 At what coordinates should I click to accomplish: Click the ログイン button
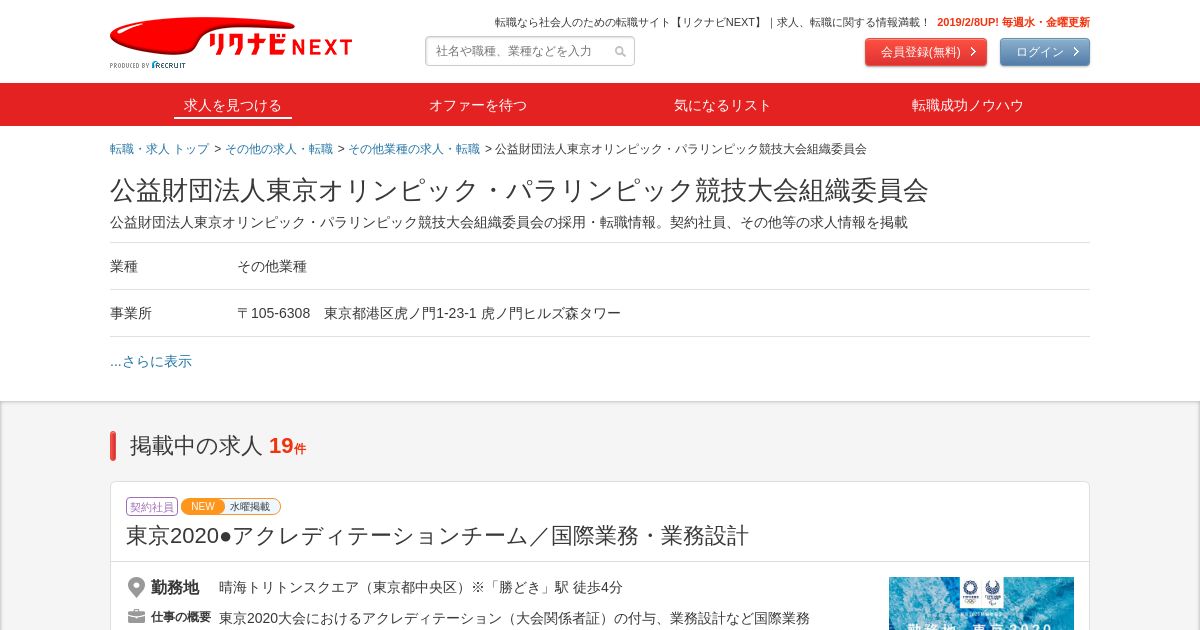click(1045, 52)
